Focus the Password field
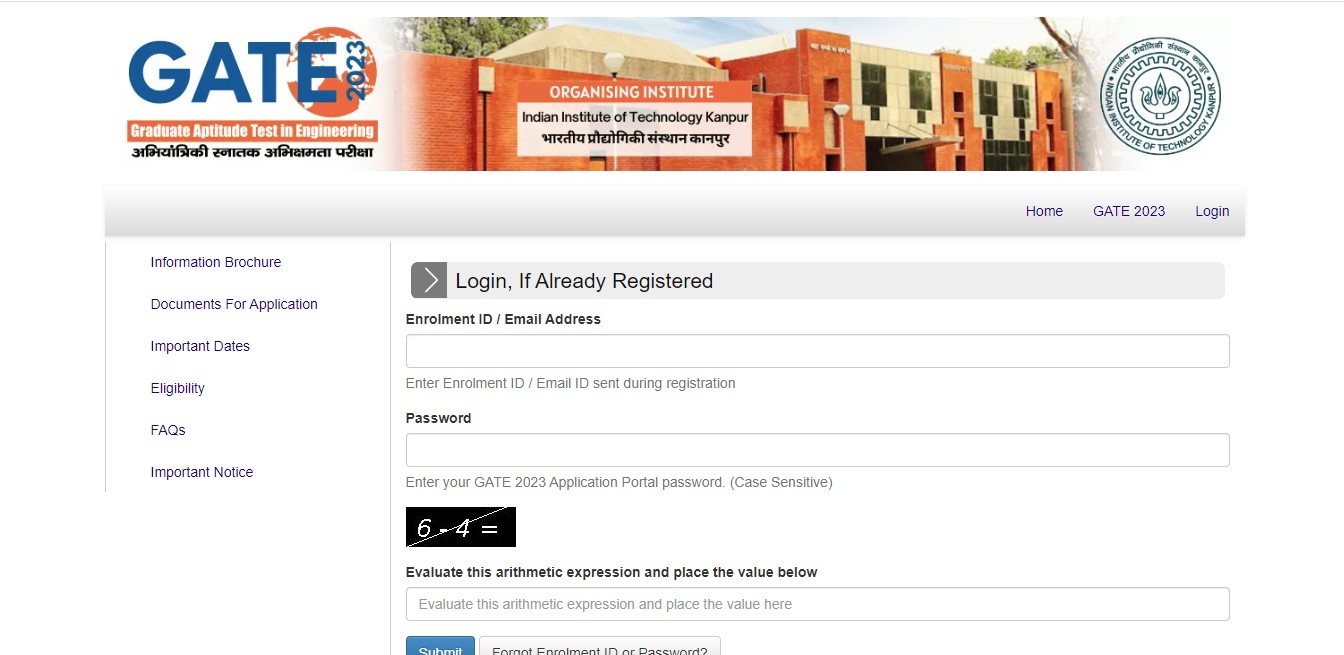 817,450
